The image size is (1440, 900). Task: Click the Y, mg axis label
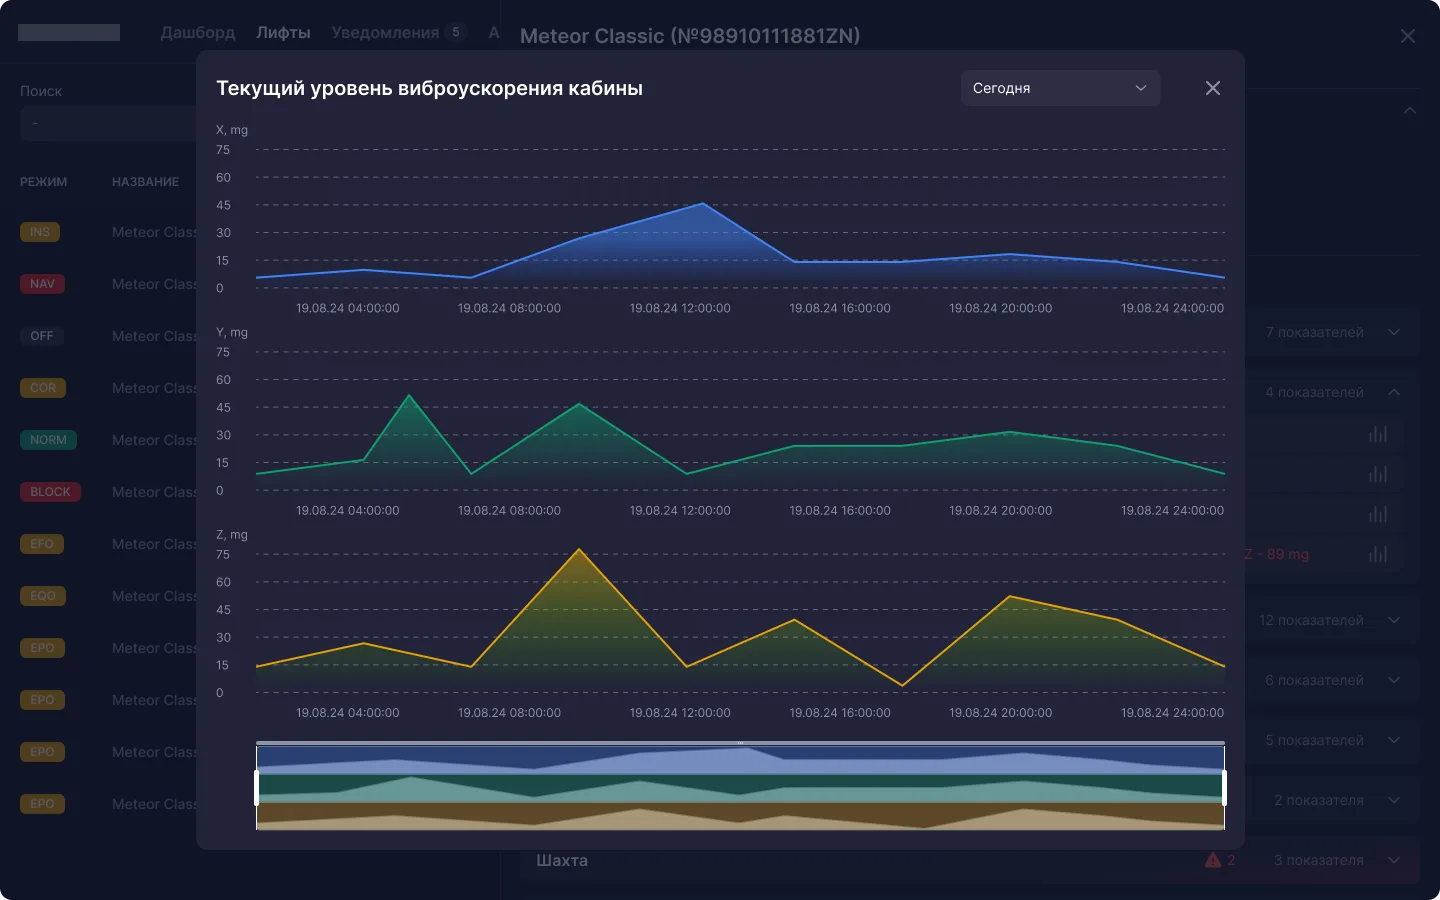(x=232, y=332)
